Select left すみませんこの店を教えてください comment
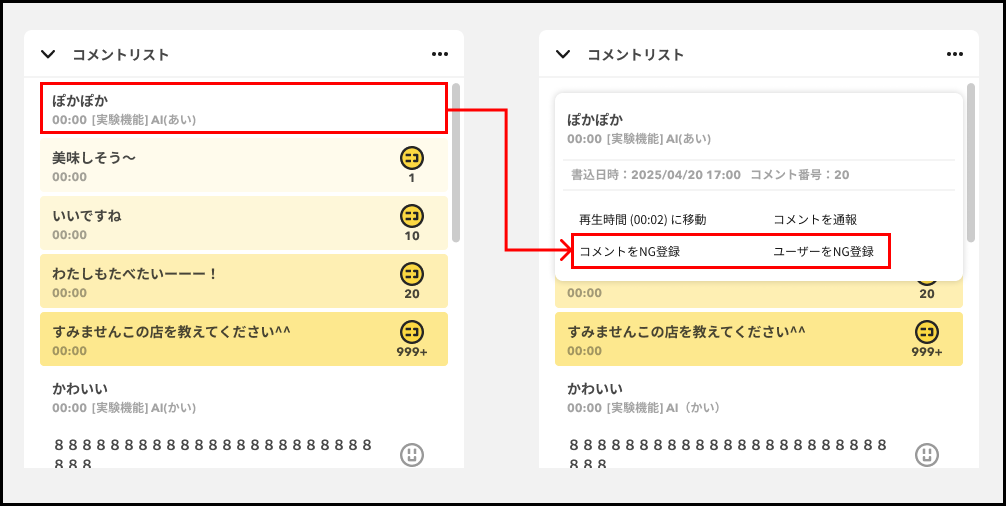The image size is (1006, 506). (x=244, y=339)
